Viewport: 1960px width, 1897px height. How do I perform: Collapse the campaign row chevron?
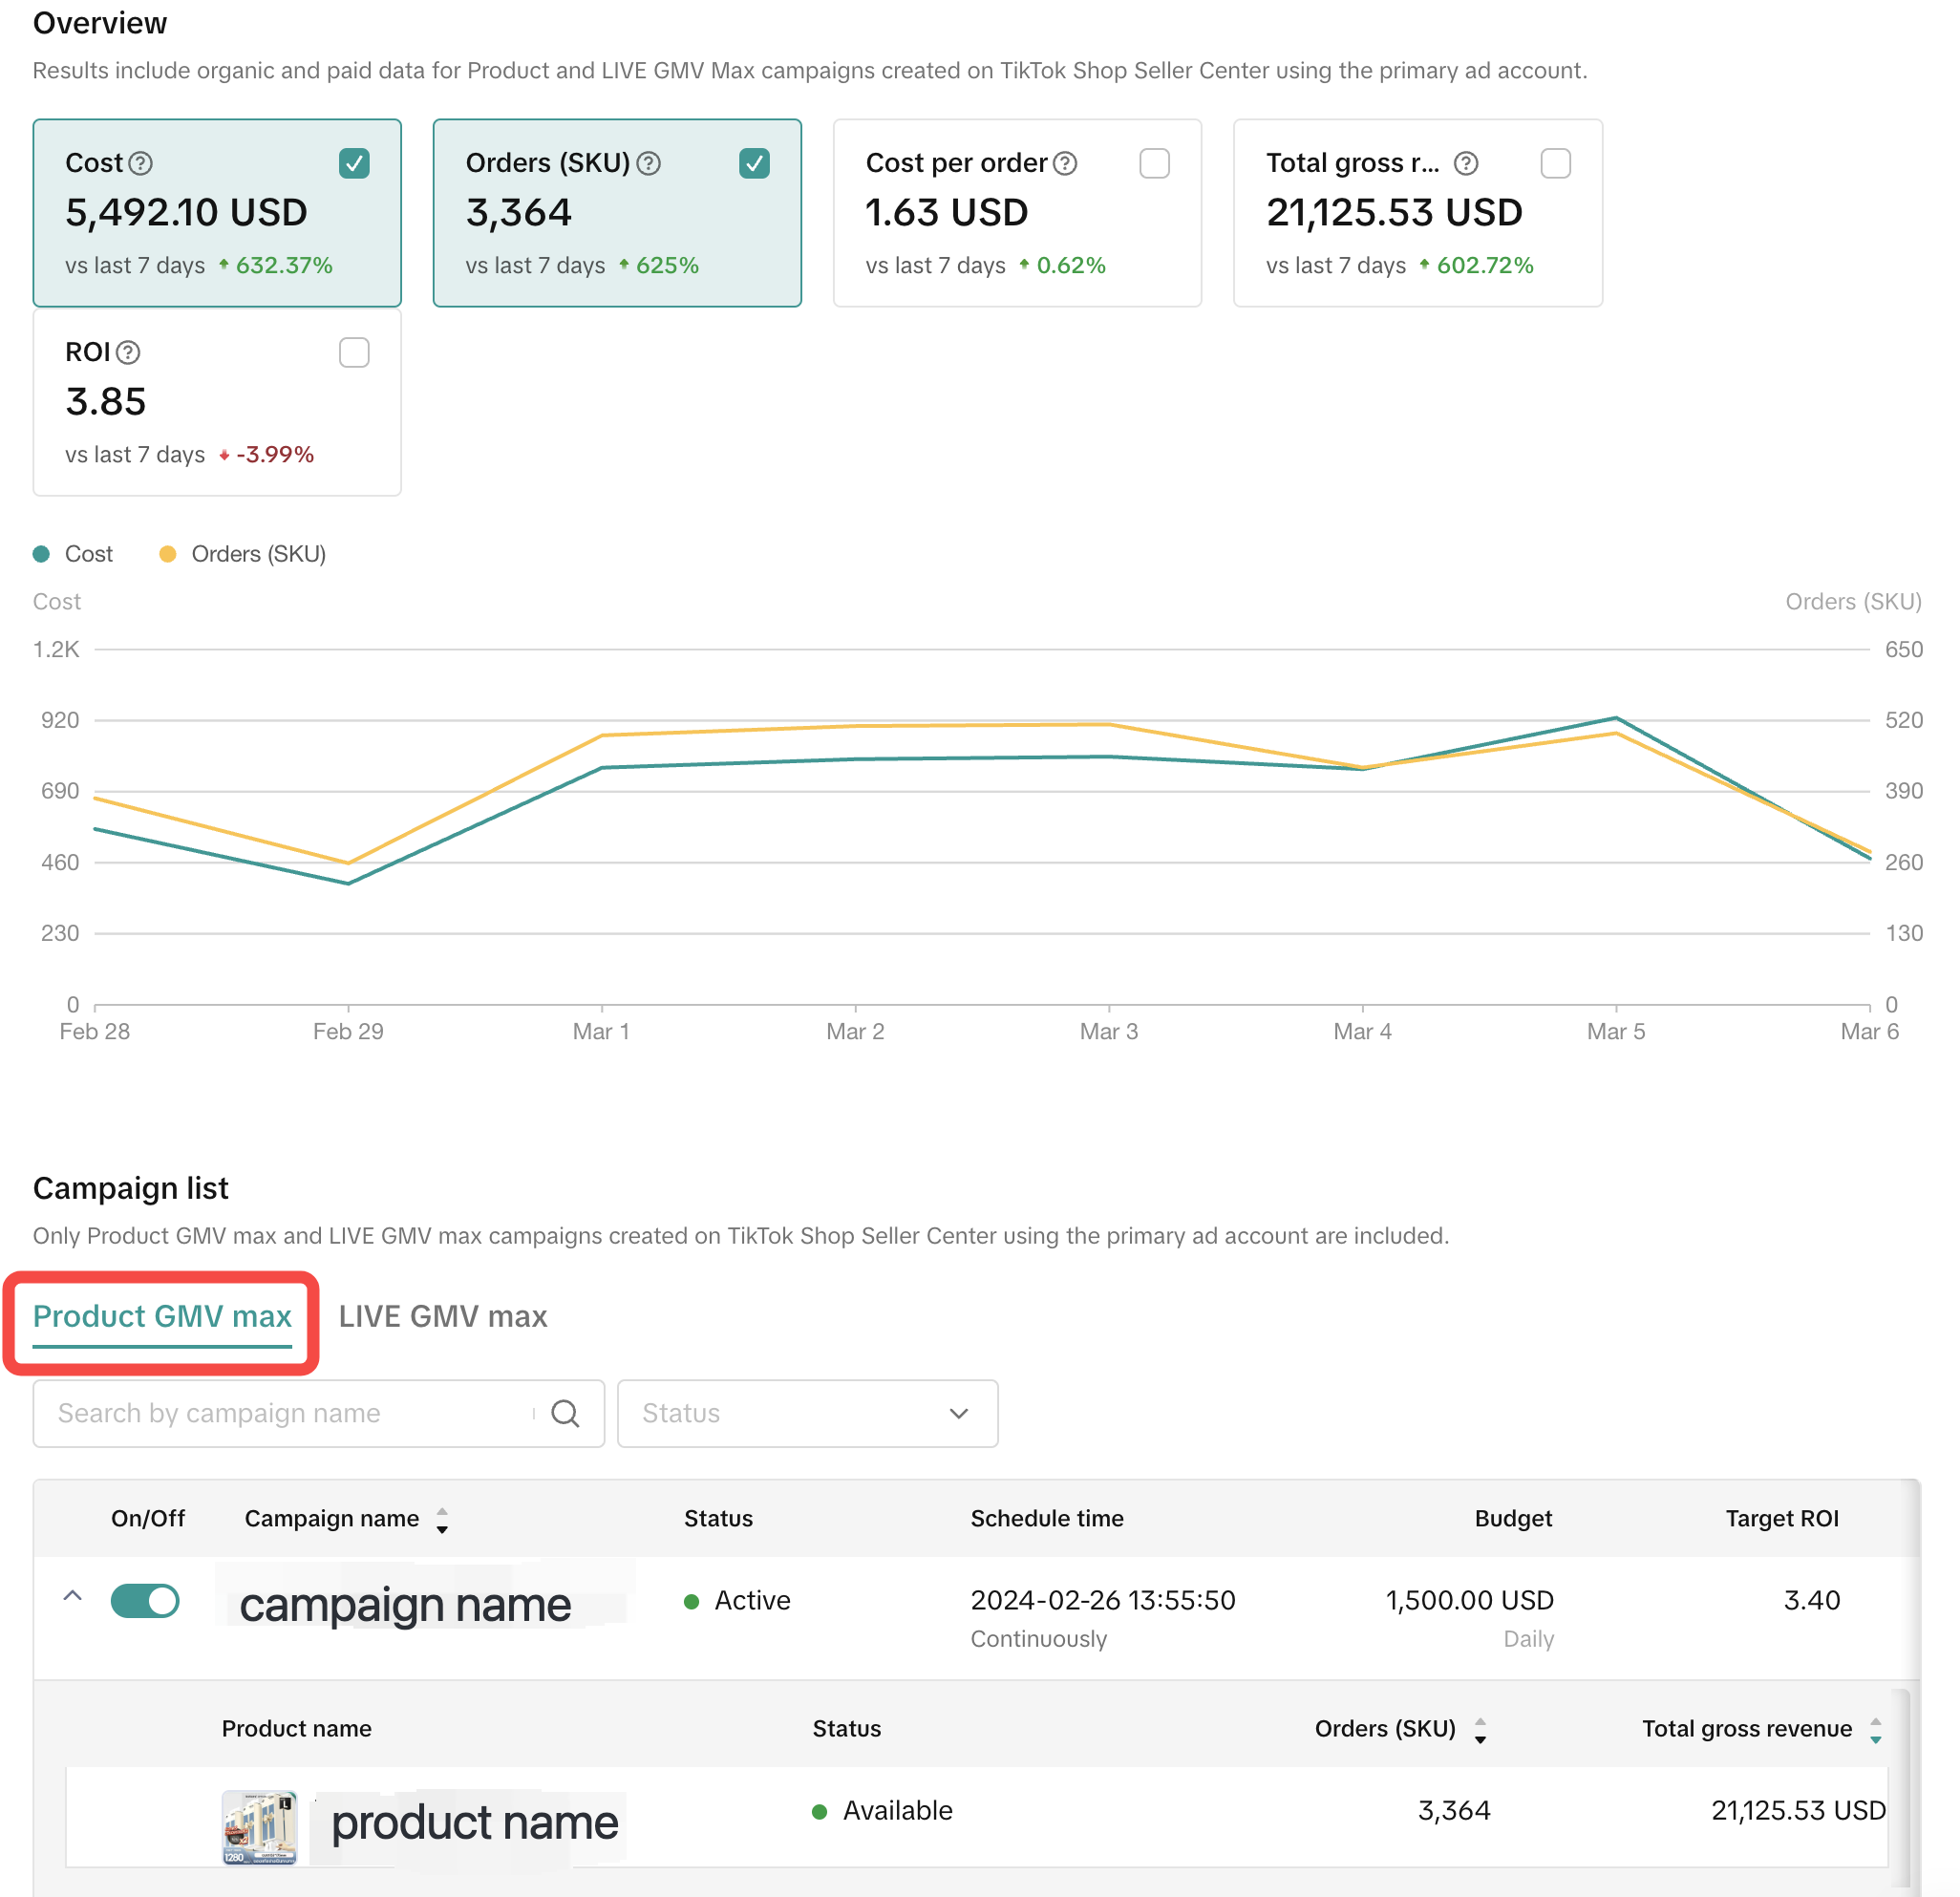[72, 1596]
